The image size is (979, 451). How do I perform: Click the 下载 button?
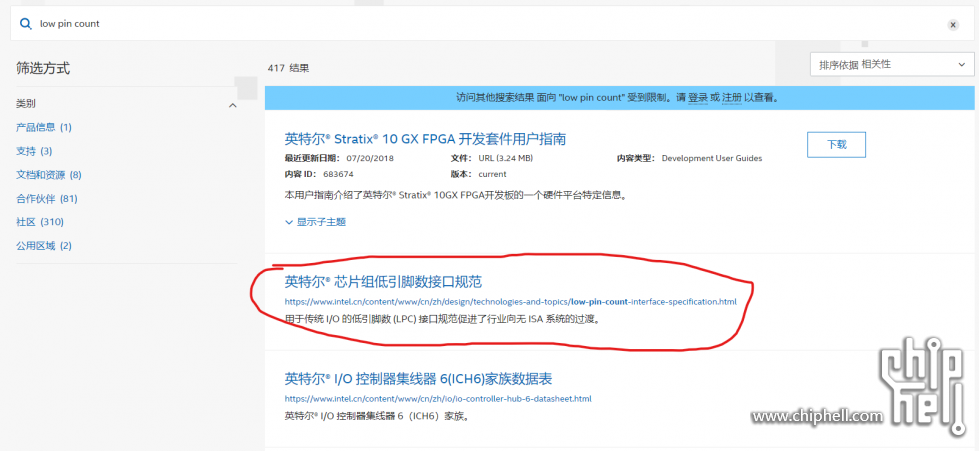837,144
